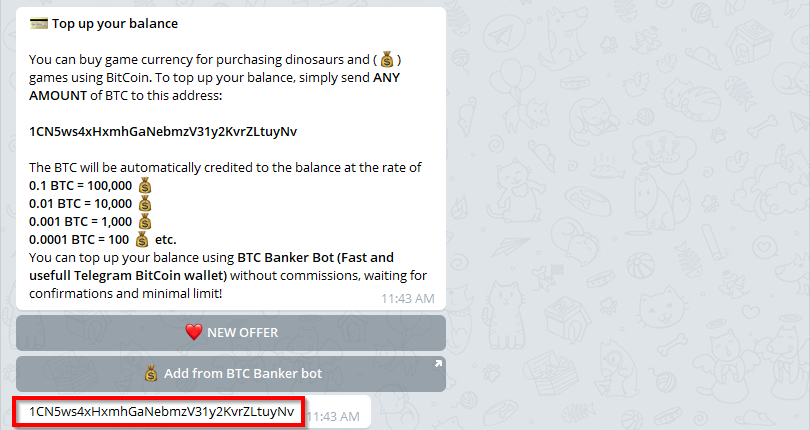
Task: Click the red heart icon on NEW OFFER
Action: (194, 332)
